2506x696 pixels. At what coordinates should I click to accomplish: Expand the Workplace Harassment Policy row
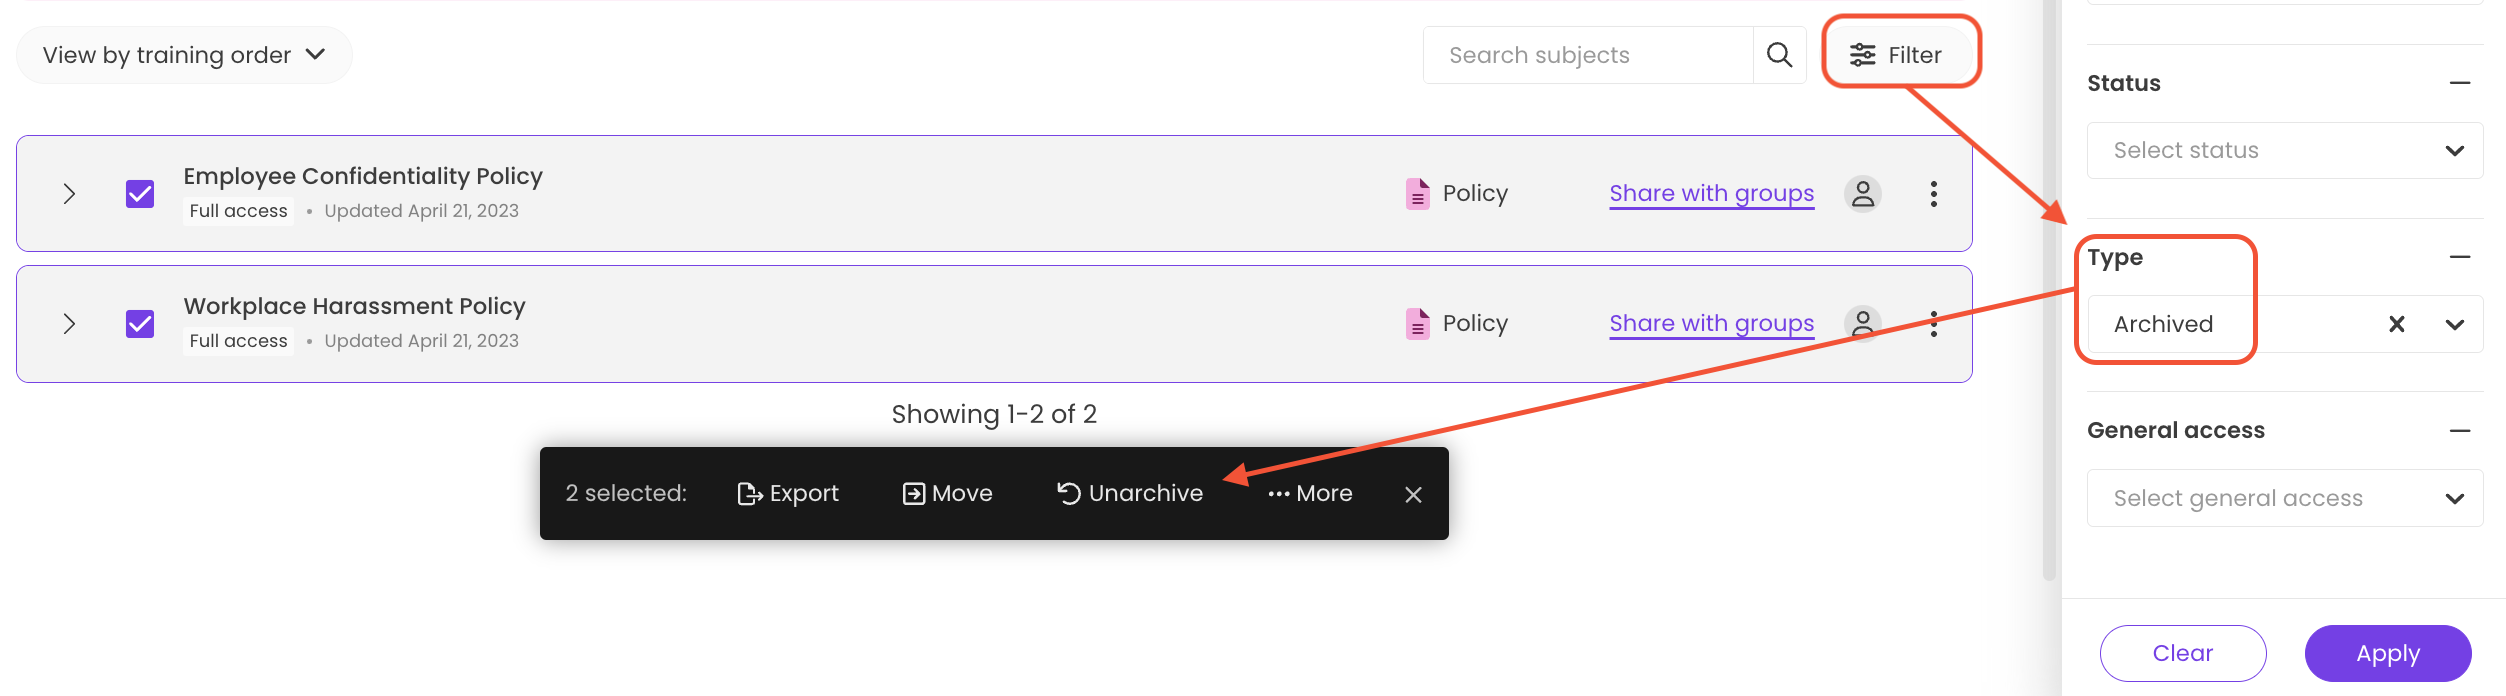69,324
